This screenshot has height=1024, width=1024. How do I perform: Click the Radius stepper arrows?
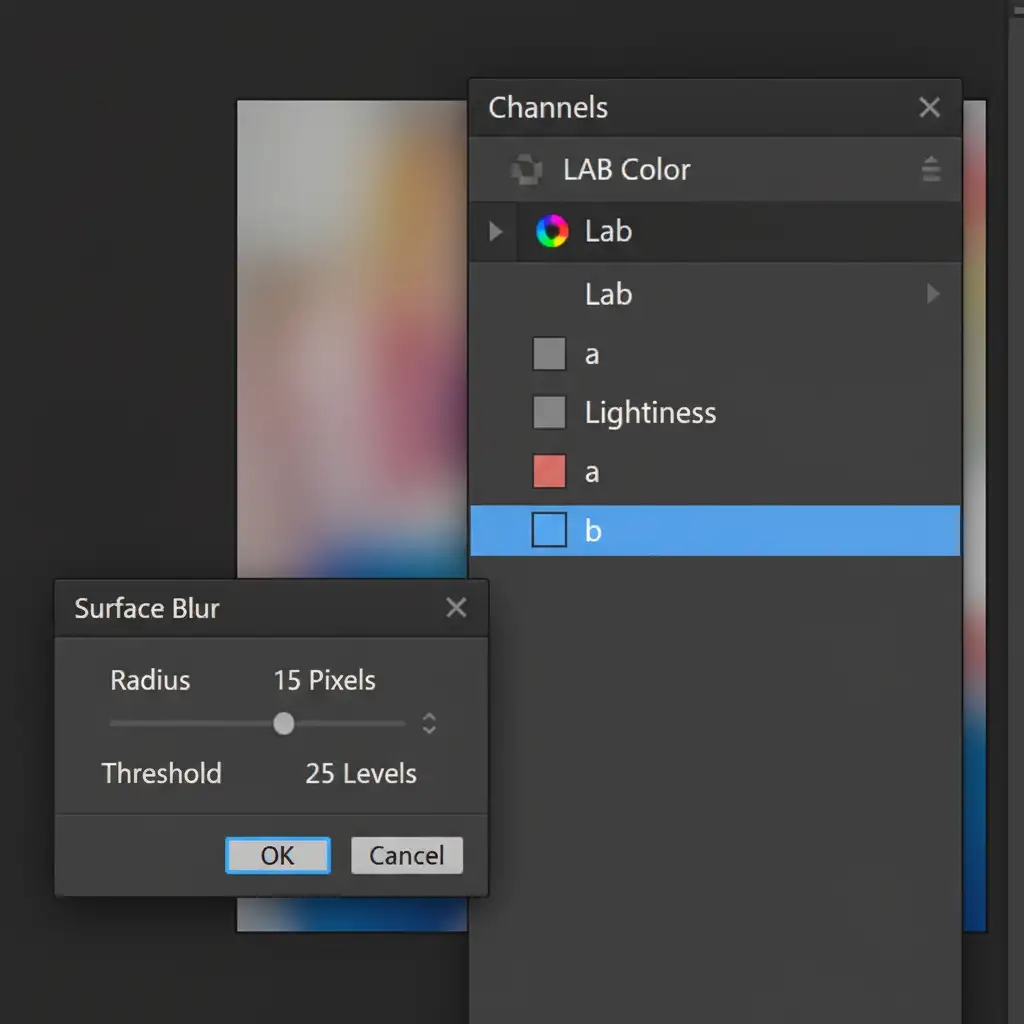(x=429, y=723)
